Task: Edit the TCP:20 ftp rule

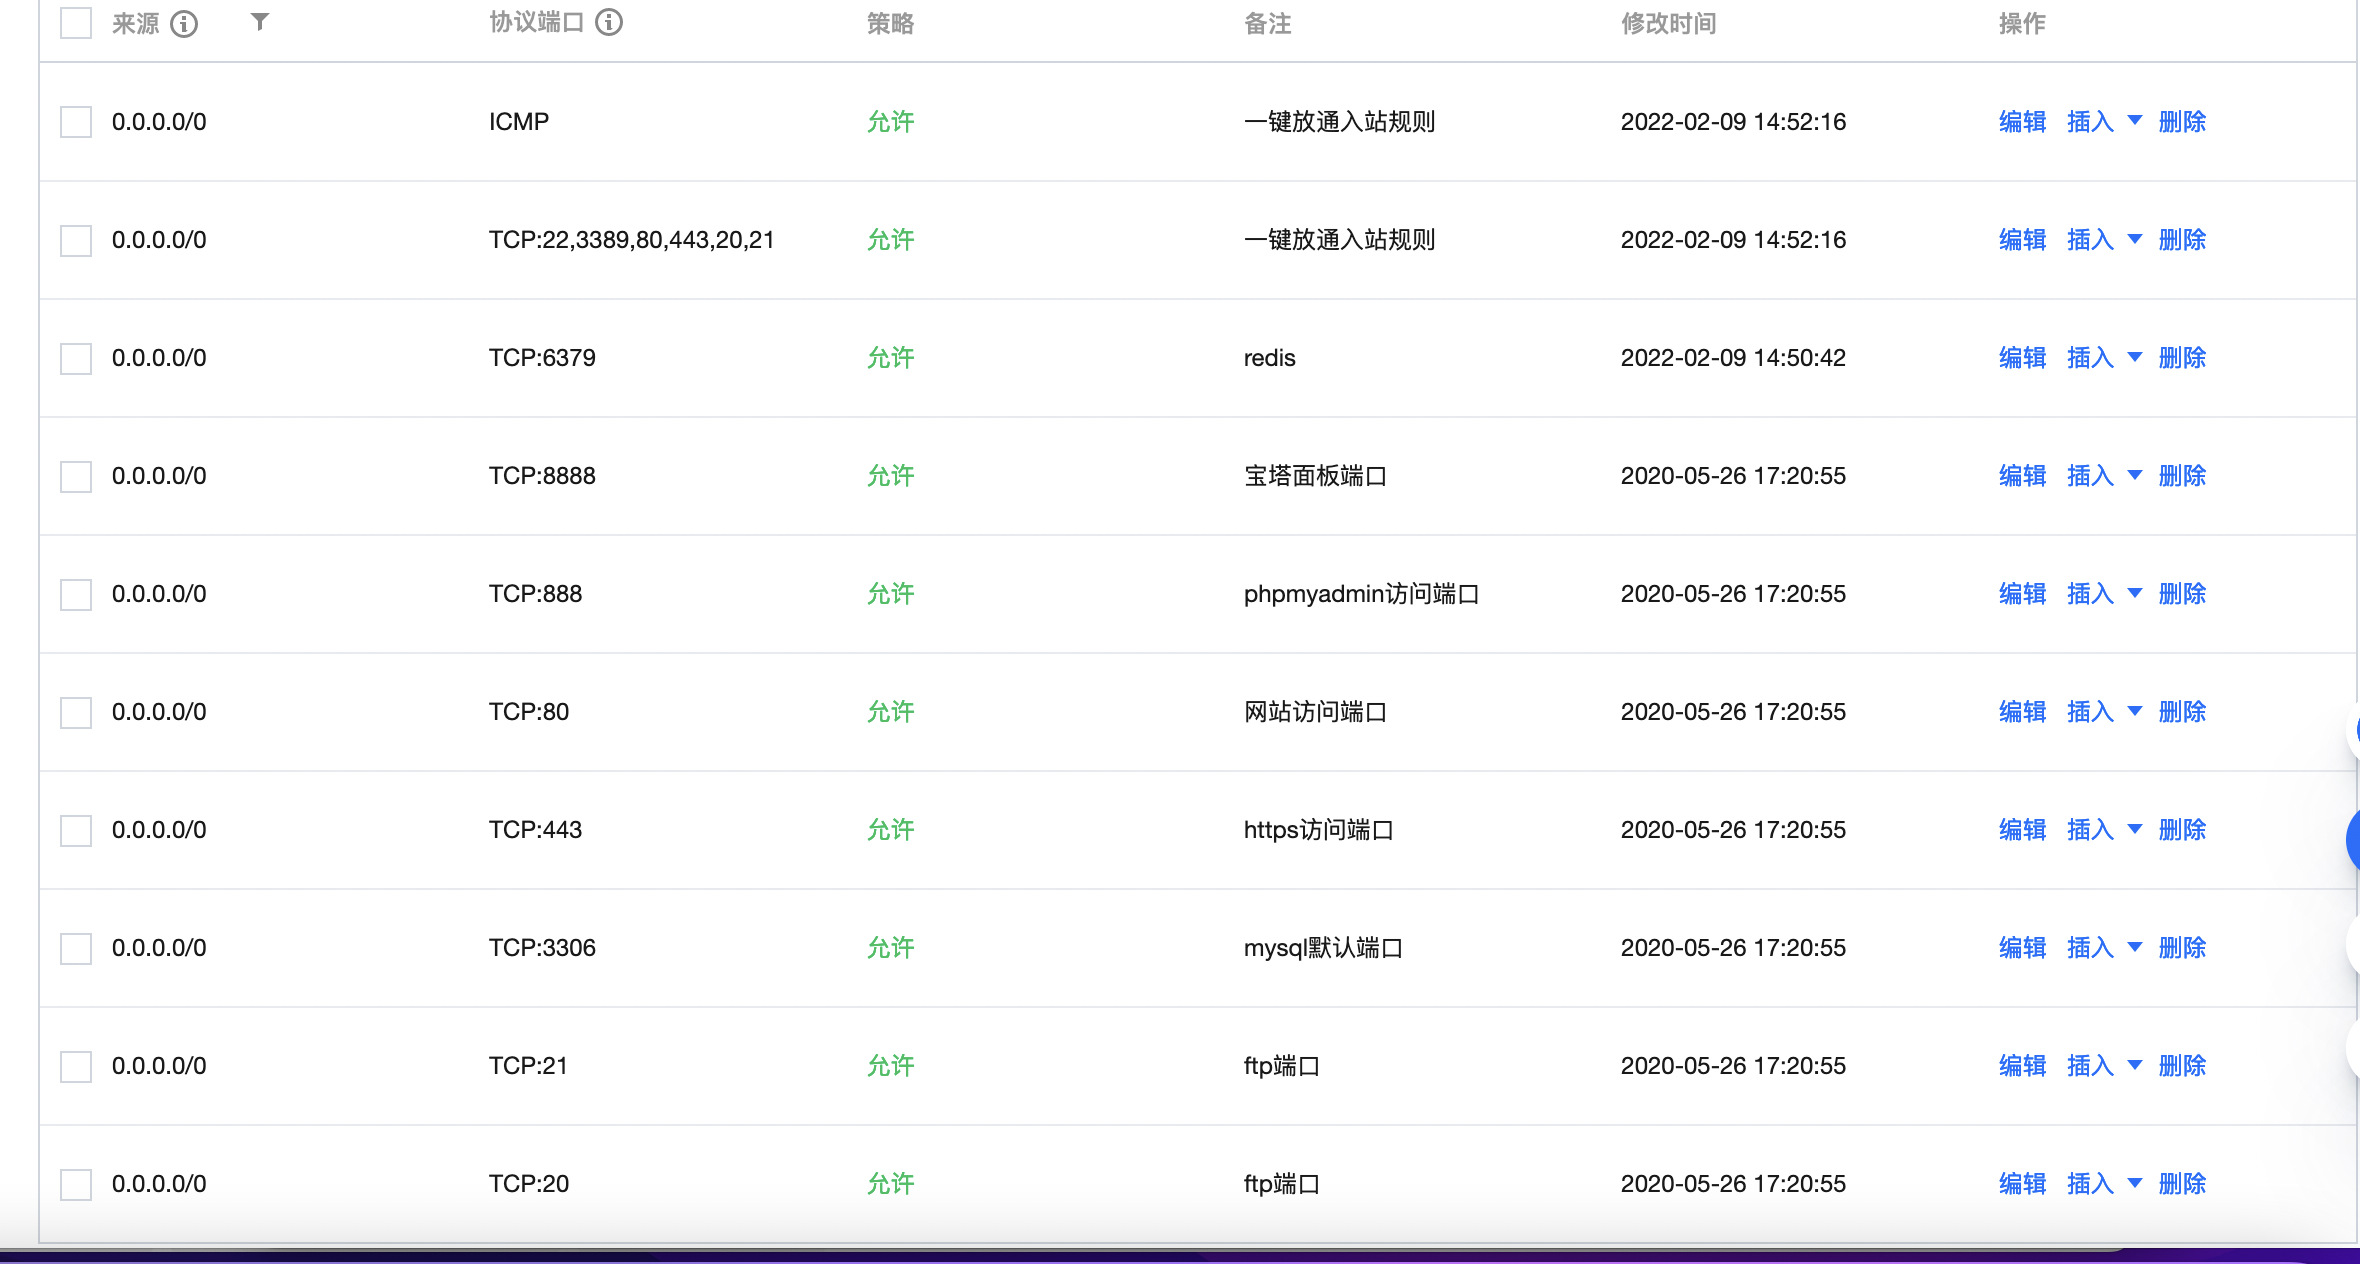Action: pos(2022,1184)
